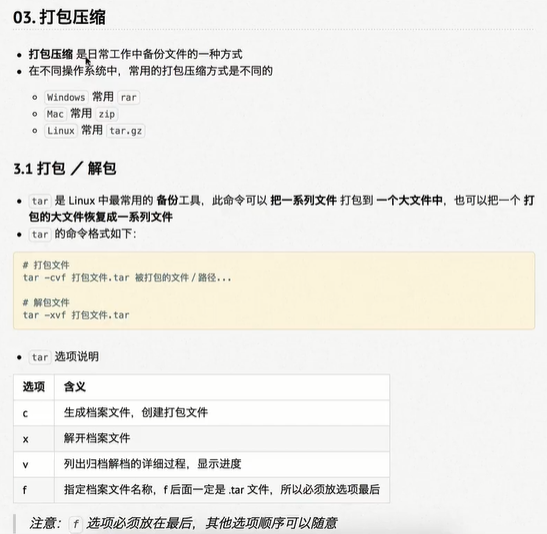Select the 'rar' inline code tag
Viewport: 547px width, 534px height.
click(x=128, y=97)
